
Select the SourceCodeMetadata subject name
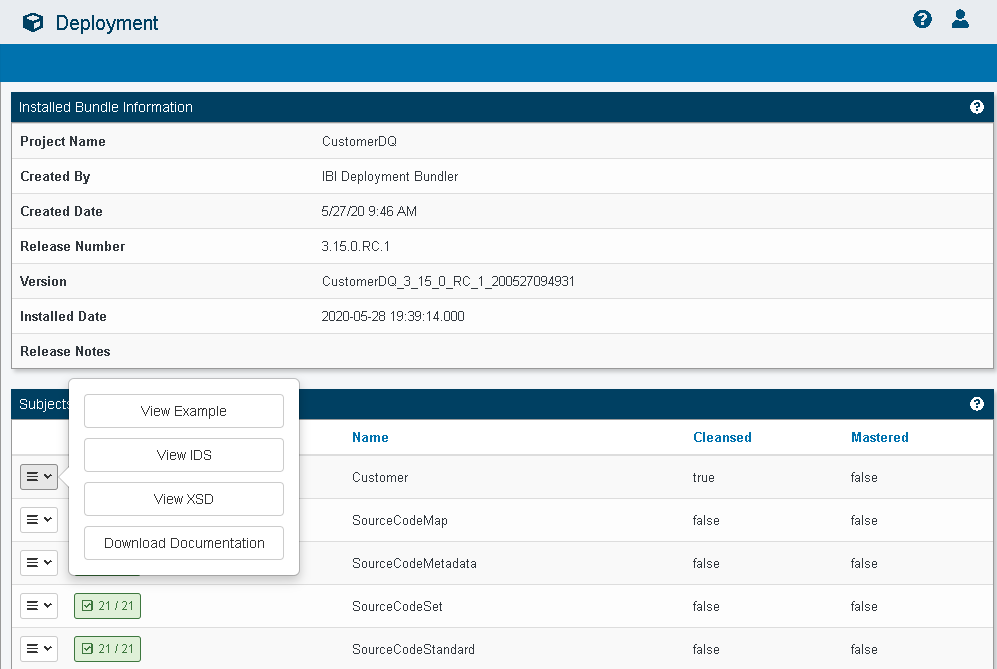pos(415,563)
